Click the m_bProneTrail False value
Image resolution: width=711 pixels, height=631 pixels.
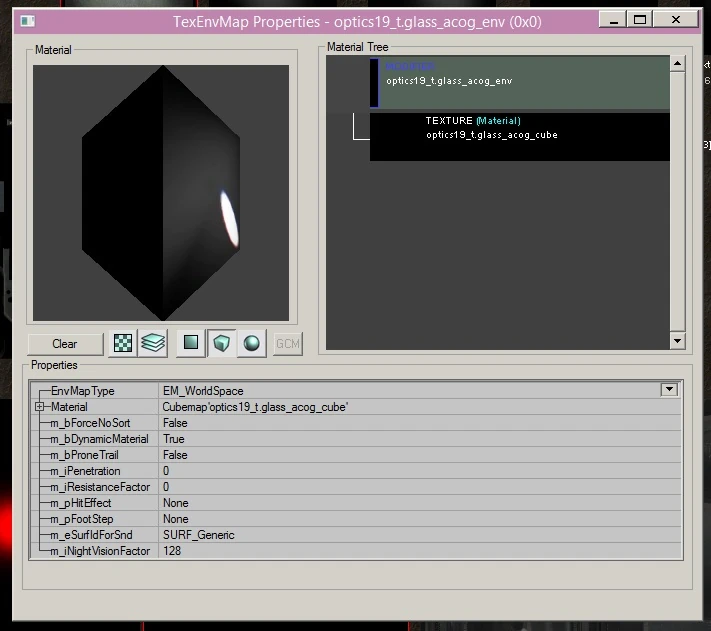pyautogui.click(x=175, y=455)
